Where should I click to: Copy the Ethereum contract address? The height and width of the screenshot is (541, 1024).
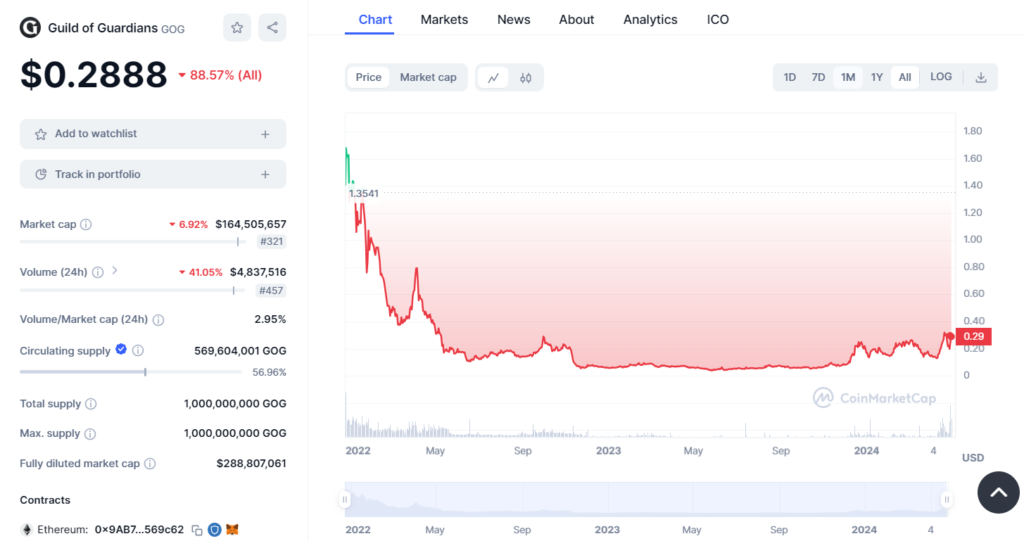[197, 530]
